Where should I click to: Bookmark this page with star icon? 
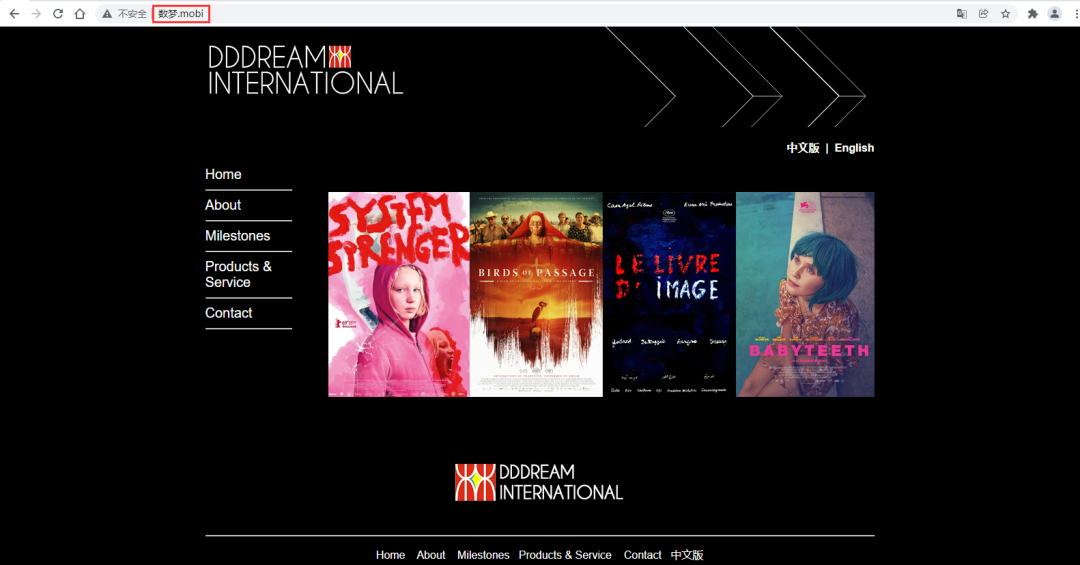pos(1006,14)
